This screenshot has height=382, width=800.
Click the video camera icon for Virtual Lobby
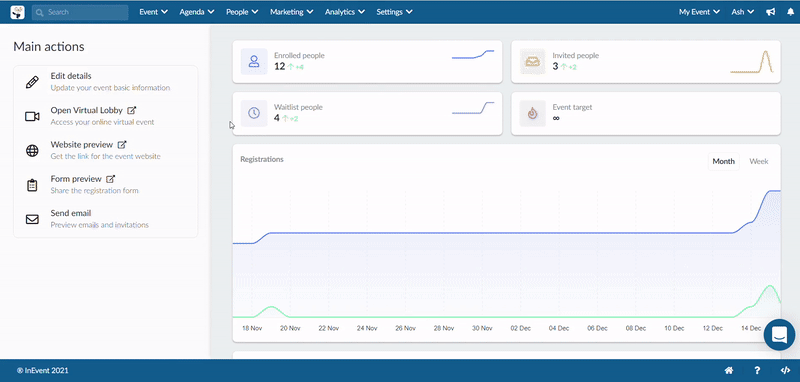coord(32,117)
